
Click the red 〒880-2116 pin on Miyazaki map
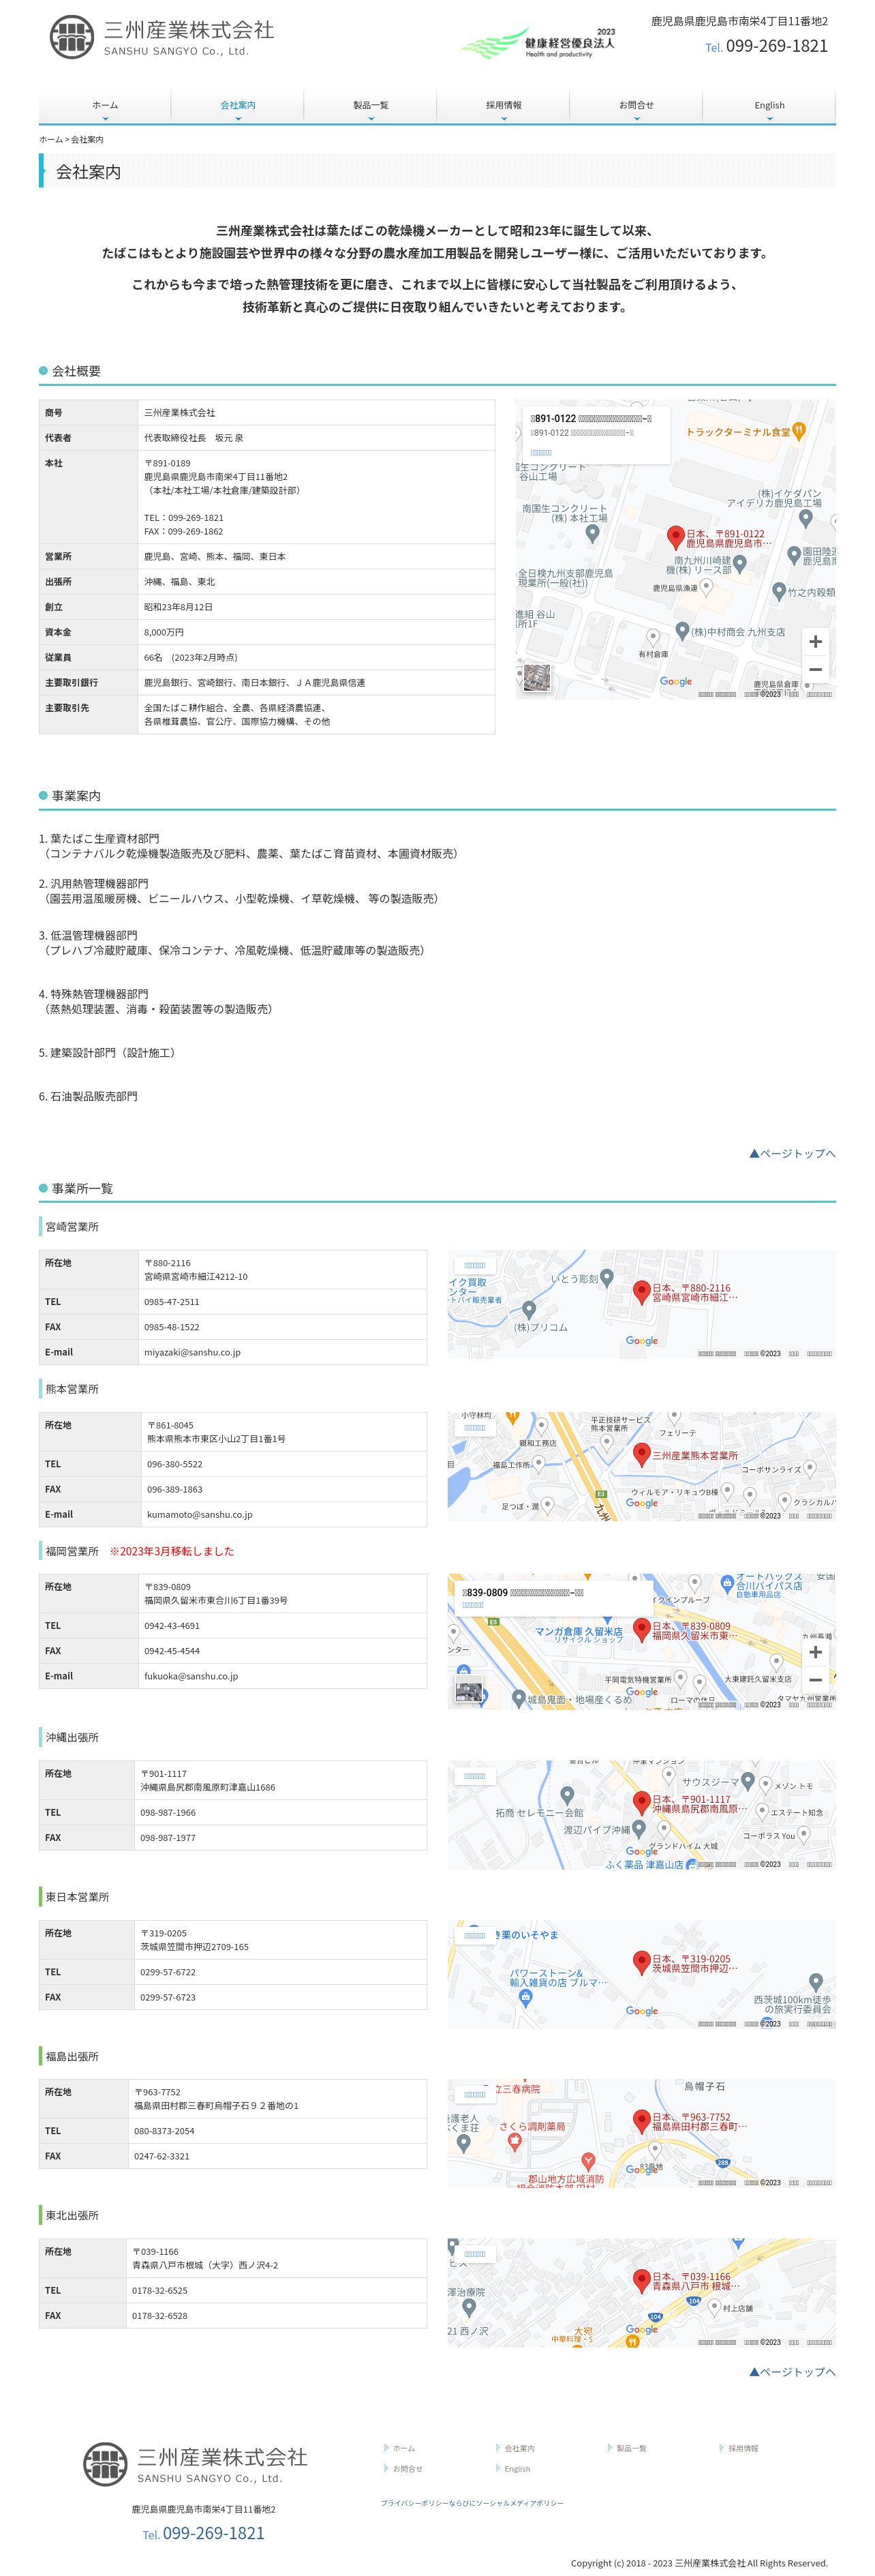coord(642,1292)
